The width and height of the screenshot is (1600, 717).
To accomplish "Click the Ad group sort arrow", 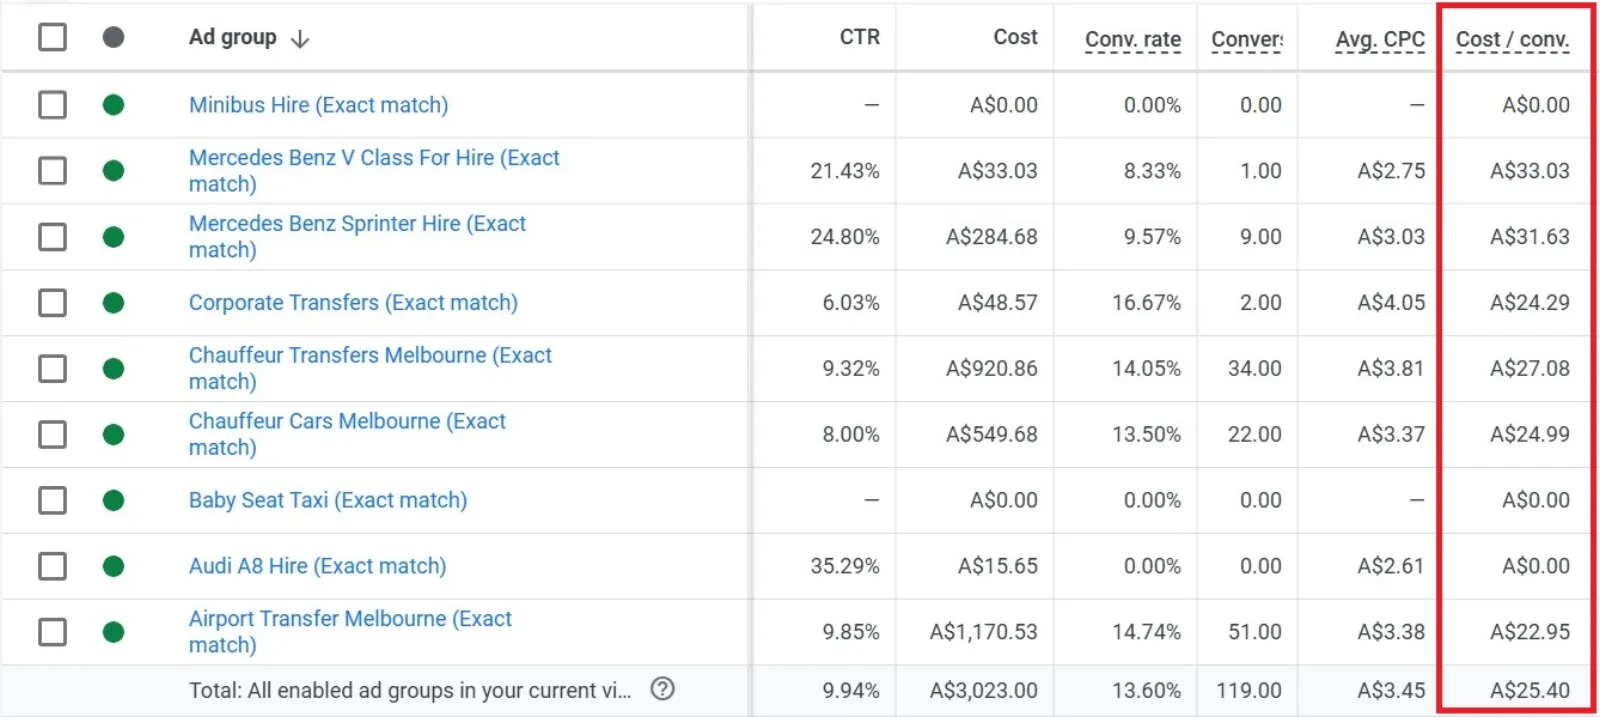I will (299, 39).
